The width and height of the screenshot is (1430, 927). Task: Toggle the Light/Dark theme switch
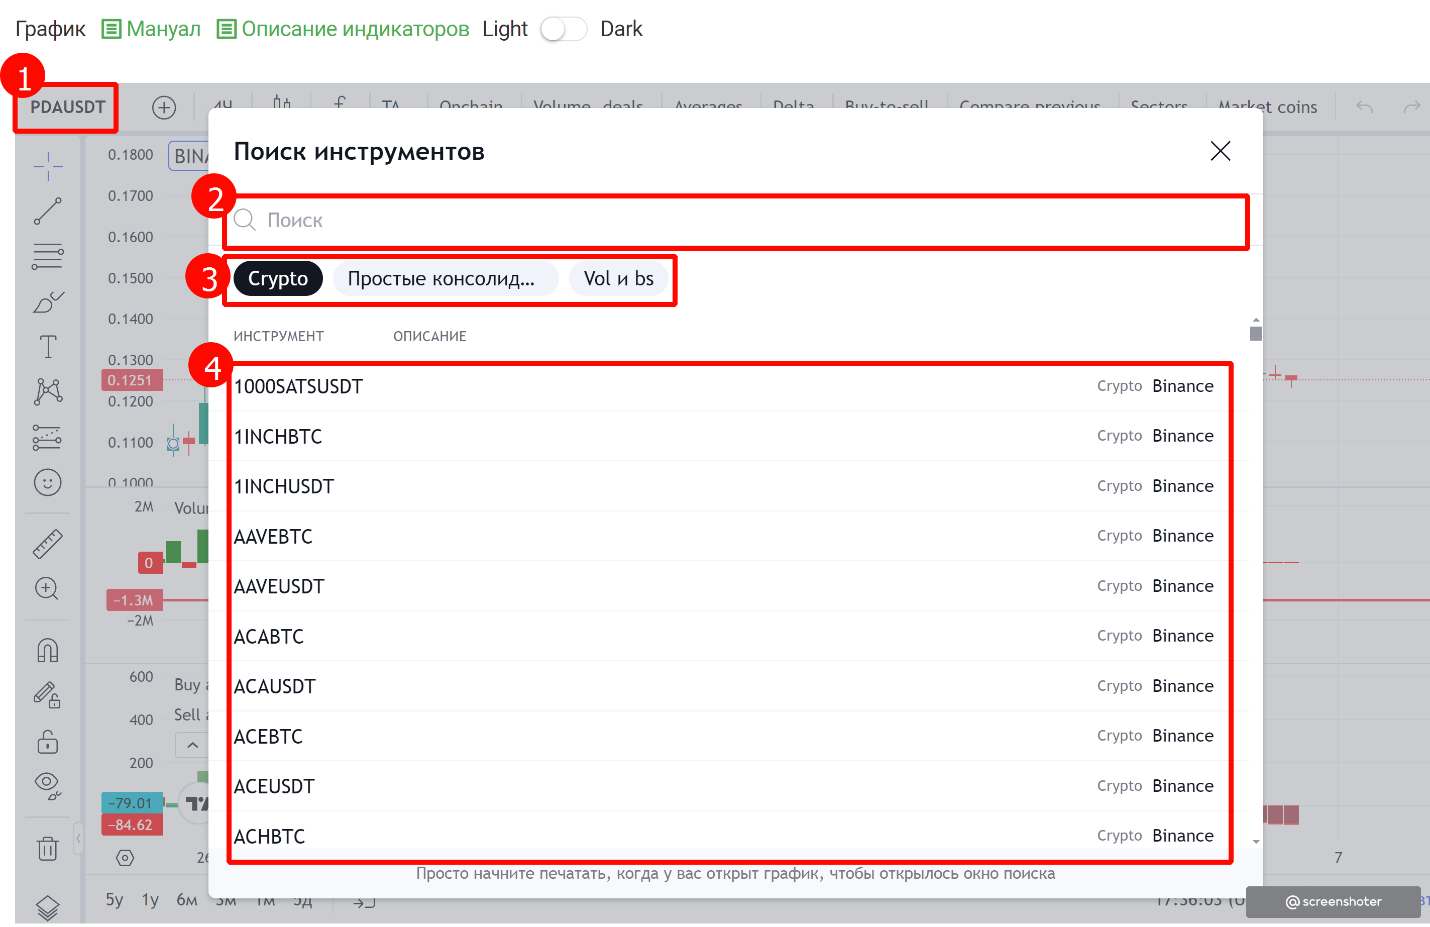point(563,29)
